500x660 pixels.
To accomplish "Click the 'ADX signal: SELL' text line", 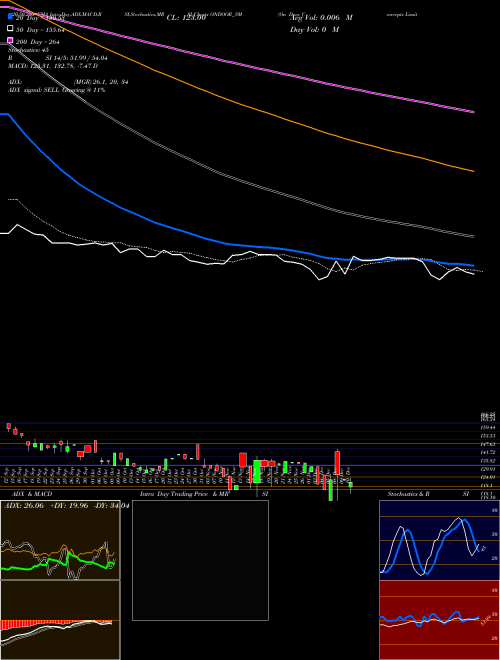I will [56, 90].
